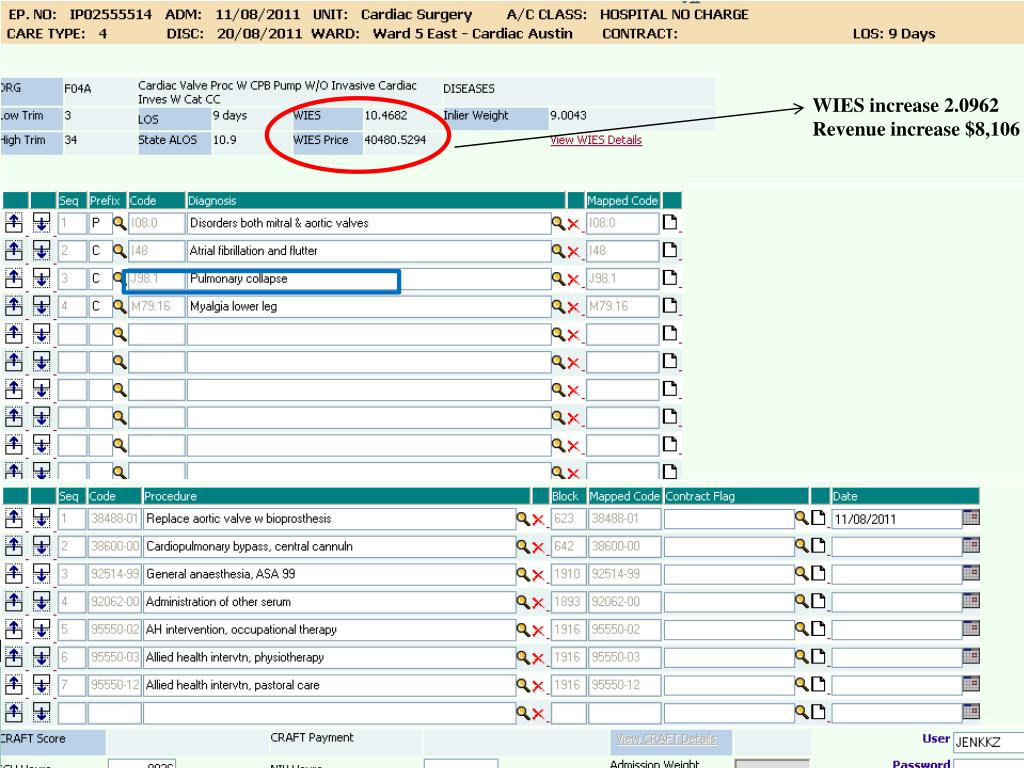1024x768 pixels.
Task: Move Replace aortic valve procedure row up
Action: tap(14, 519)
